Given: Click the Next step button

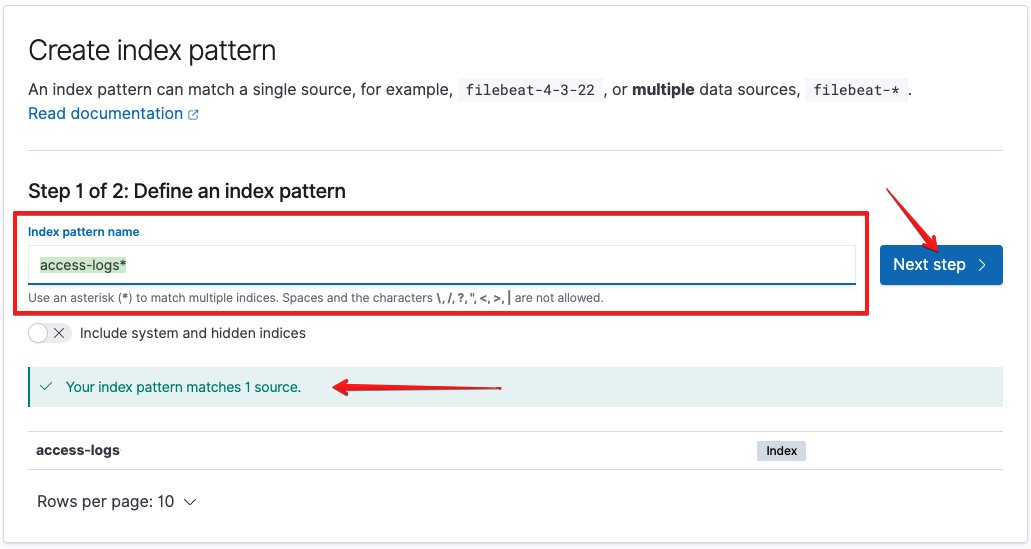Looking at the screenshot, I should [x=941, y=265].
